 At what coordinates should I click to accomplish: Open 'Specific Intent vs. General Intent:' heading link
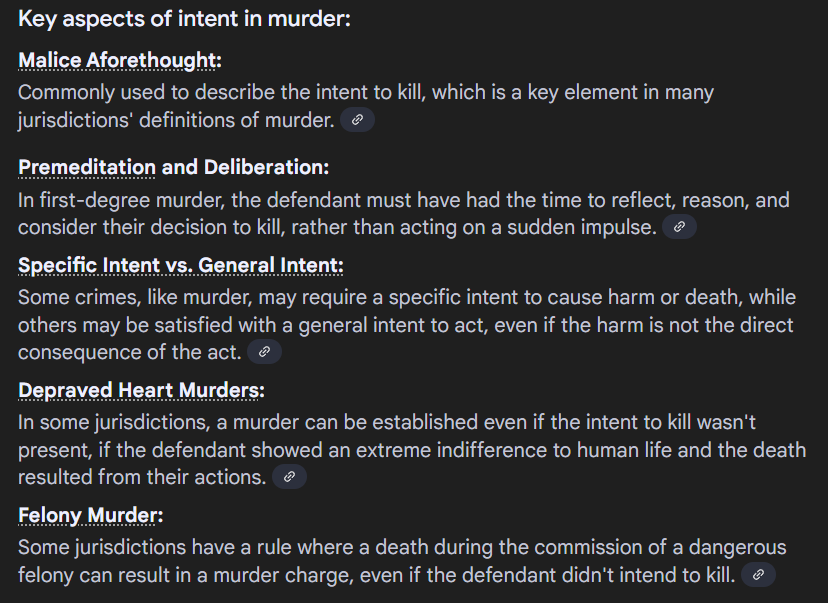(x=181, y=265)
